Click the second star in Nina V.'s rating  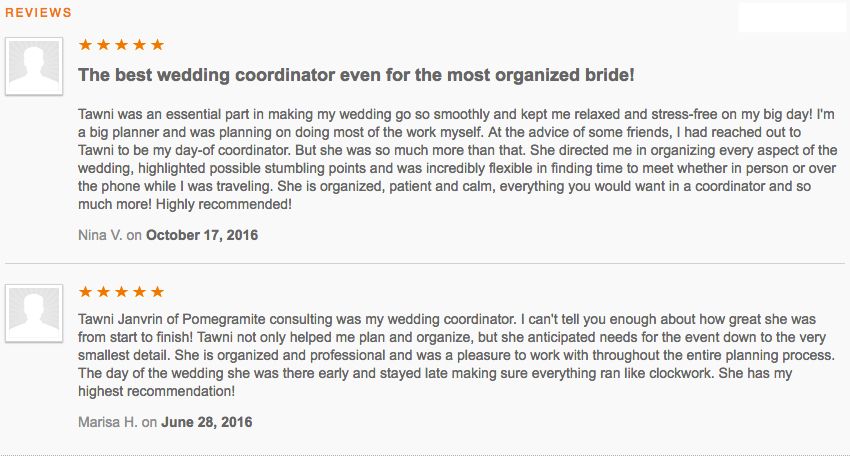103,44
